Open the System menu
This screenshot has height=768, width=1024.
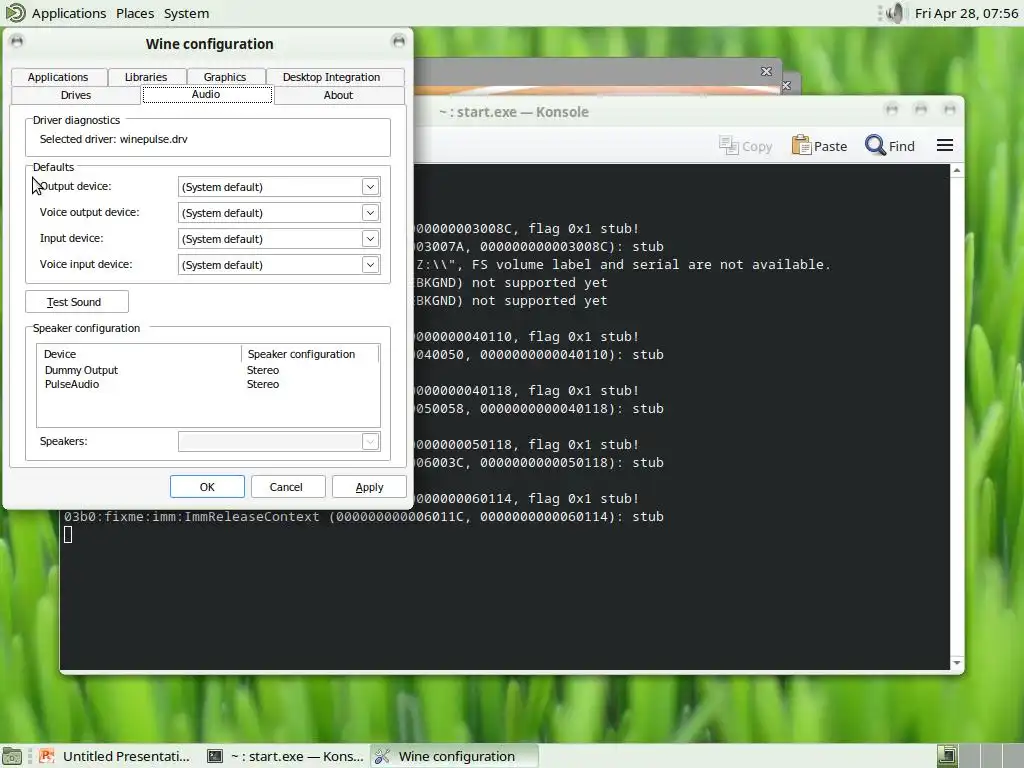[x=186, y=13]
